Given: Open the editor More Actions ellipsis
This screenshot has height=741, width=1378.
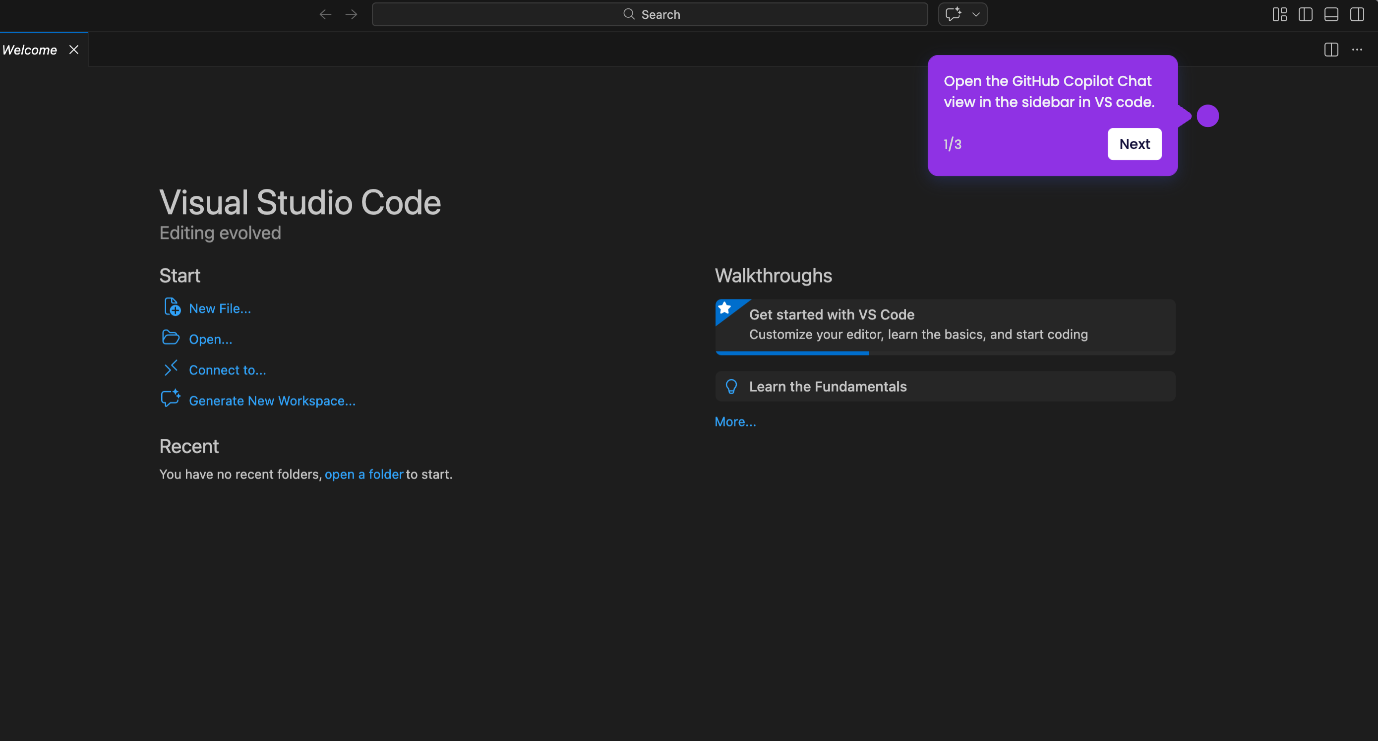Looking at the screenshot, I should pyautogui.click(x=1357, y=50).
